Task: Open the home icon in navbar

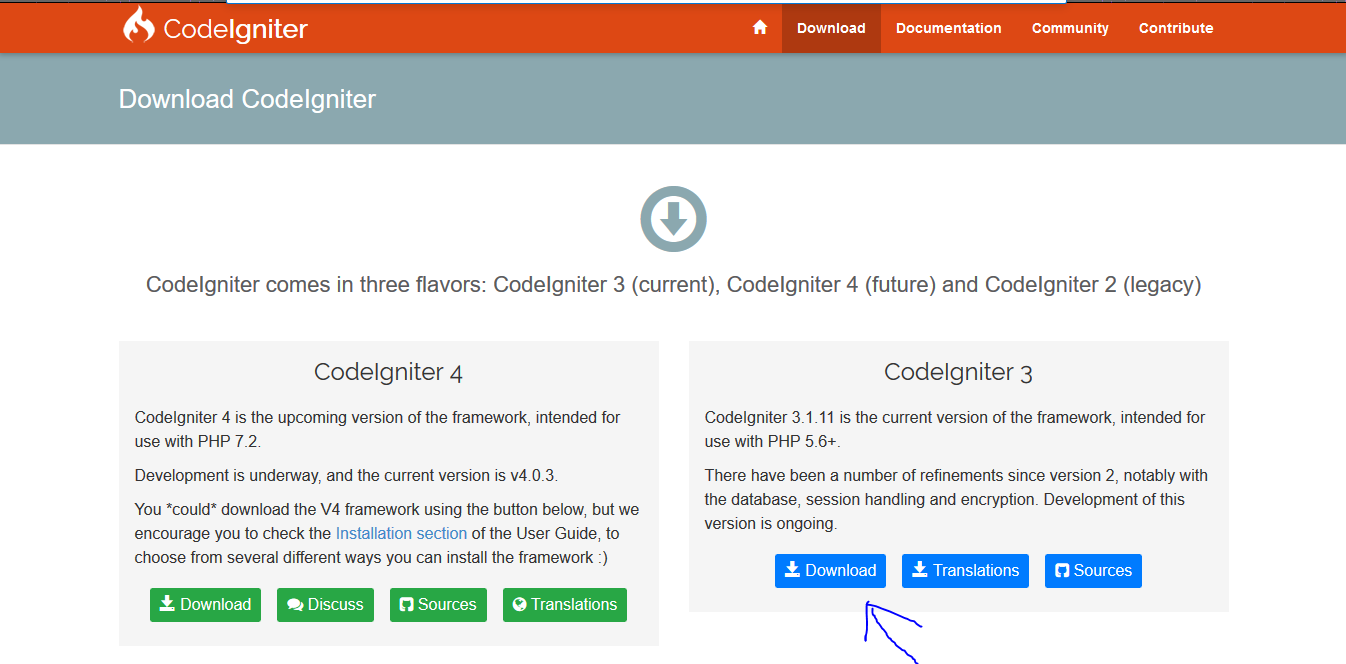Action: tap(760, 28)
